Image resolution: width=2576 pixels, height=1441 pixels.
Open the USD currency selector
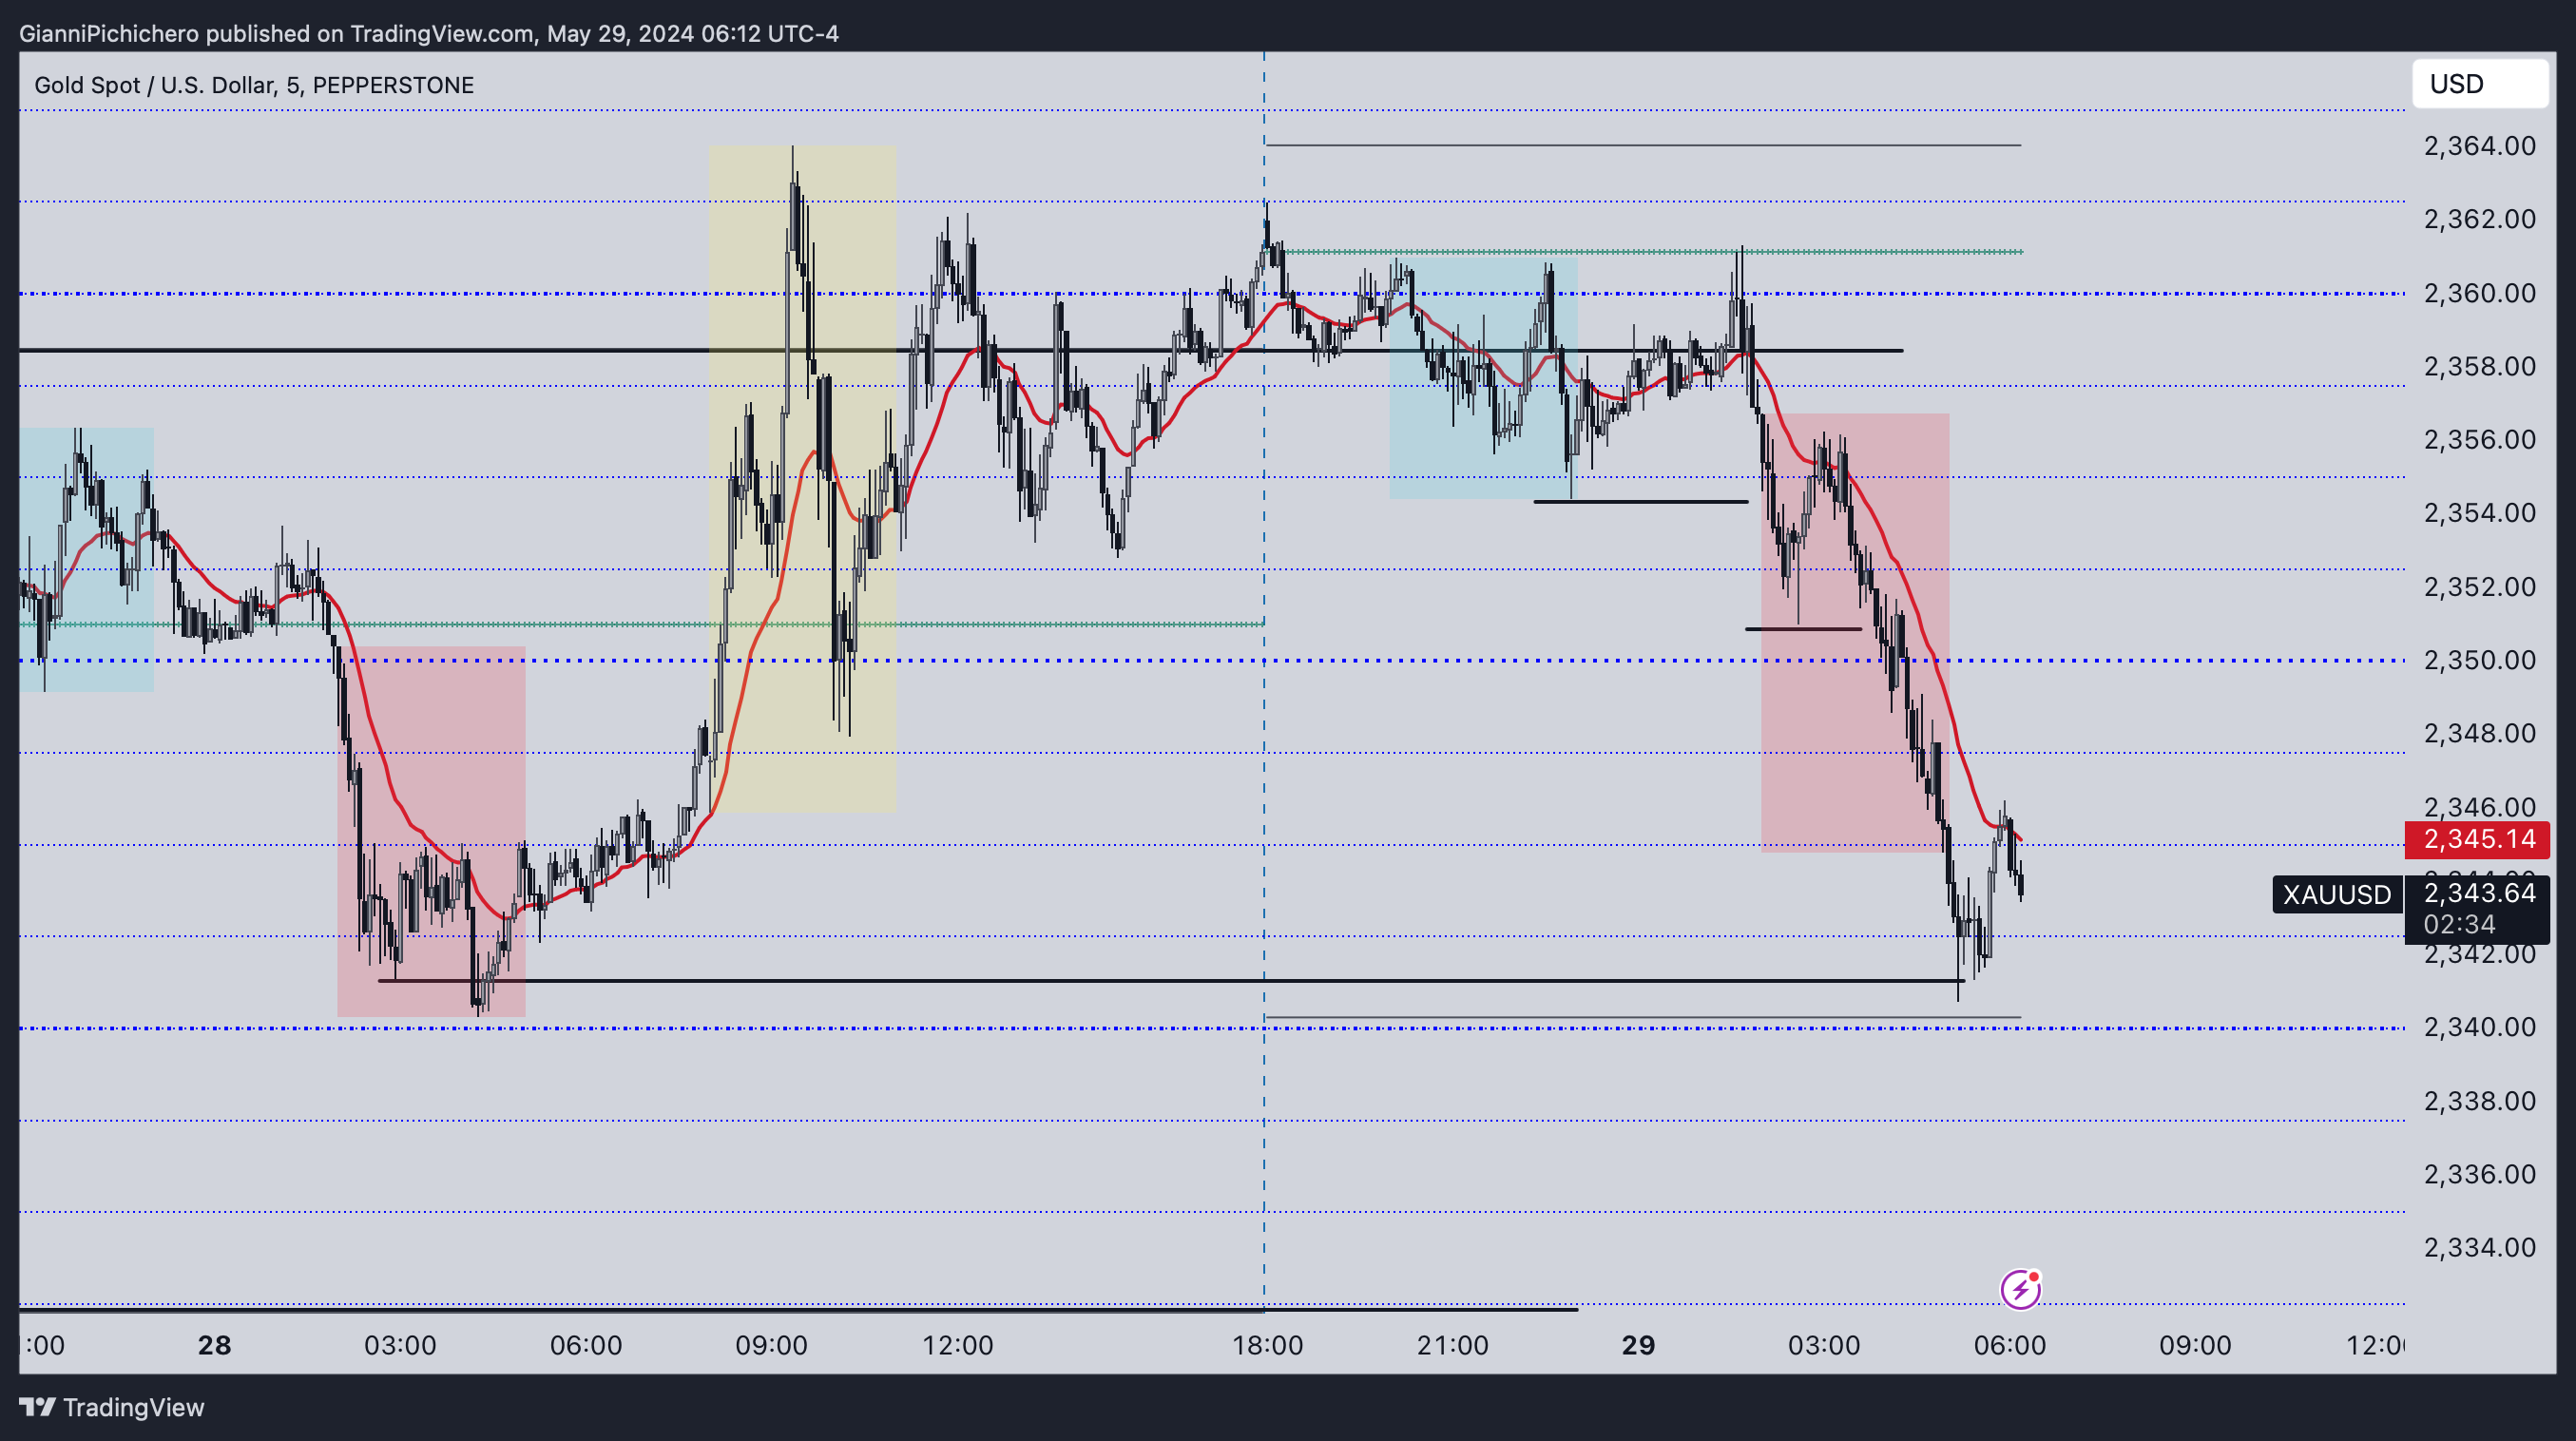click(2479, 84)
